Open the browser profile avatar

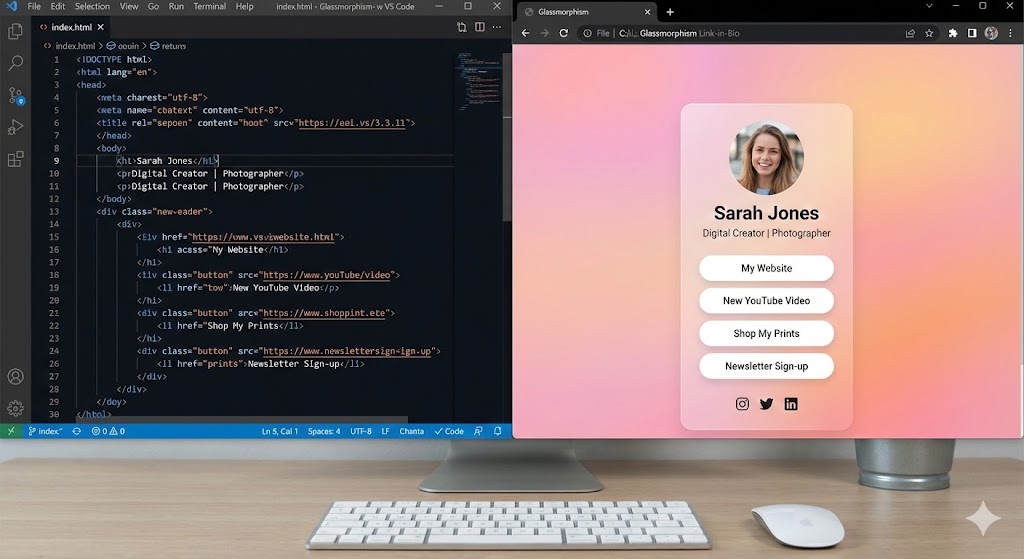(991, 33)
